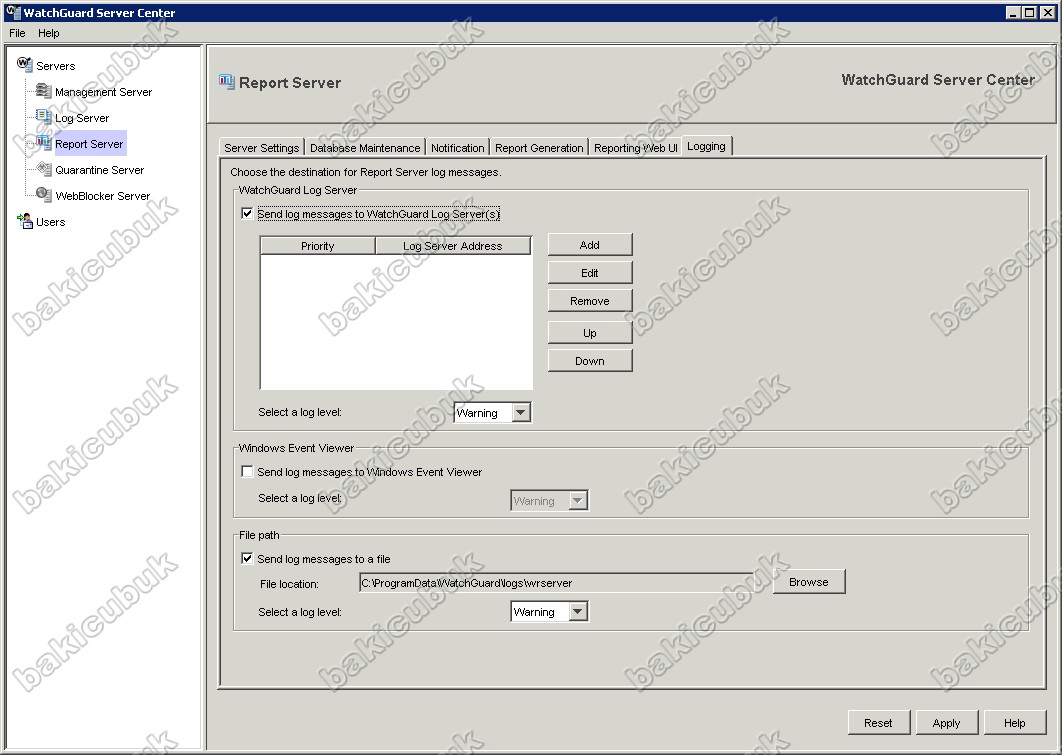Click the Report Server header icon

click(x=227, y=82)
